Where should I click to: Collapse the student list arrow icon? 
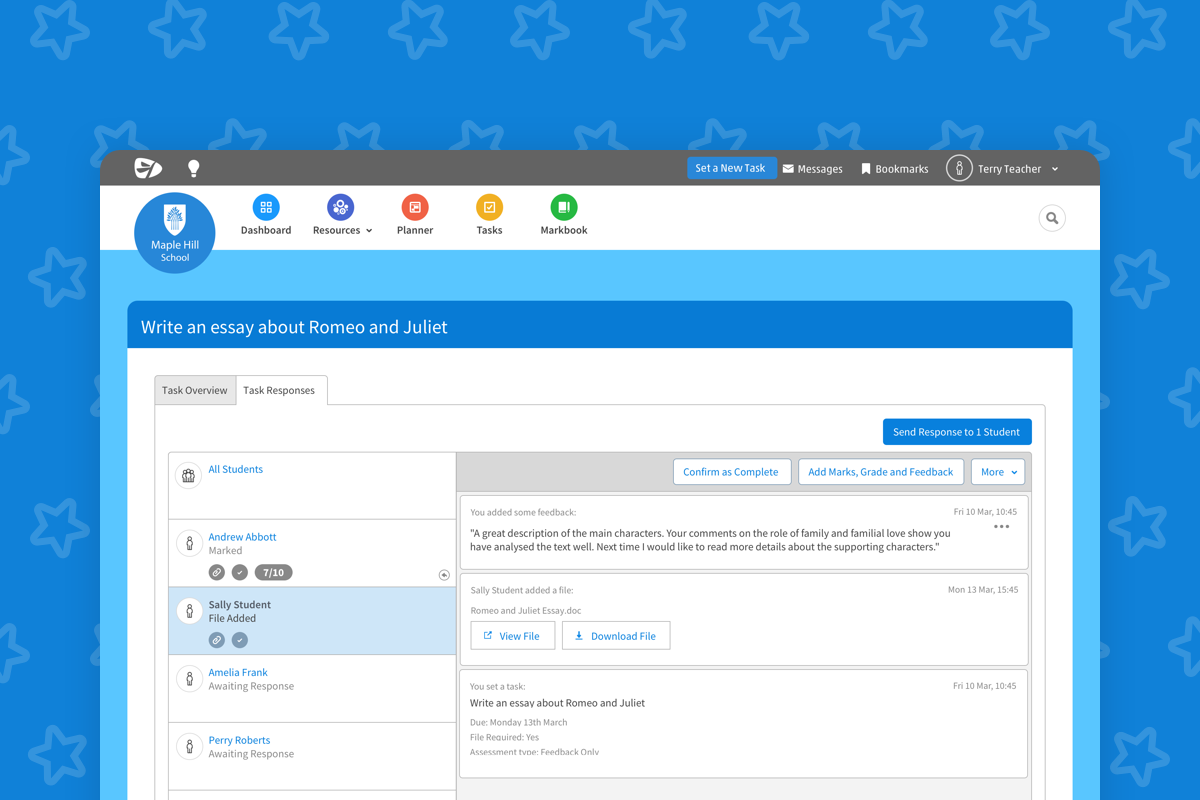coord(444,575)
